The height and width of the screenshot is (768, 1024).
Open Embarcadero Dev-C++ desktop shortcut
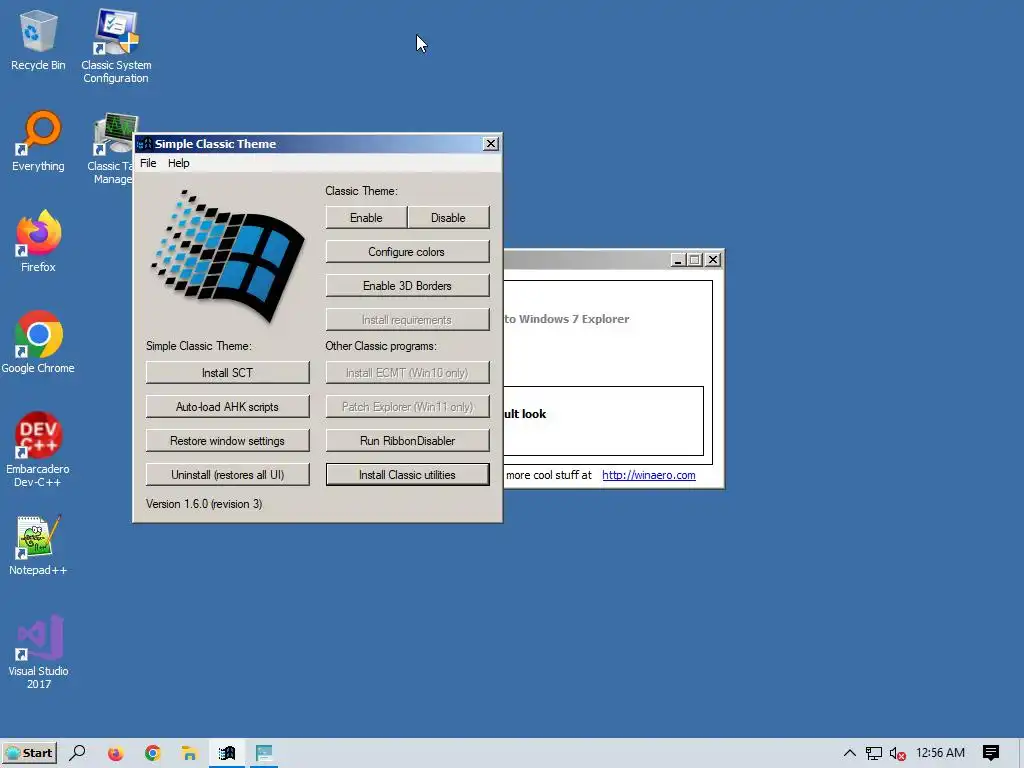point(38,449)
